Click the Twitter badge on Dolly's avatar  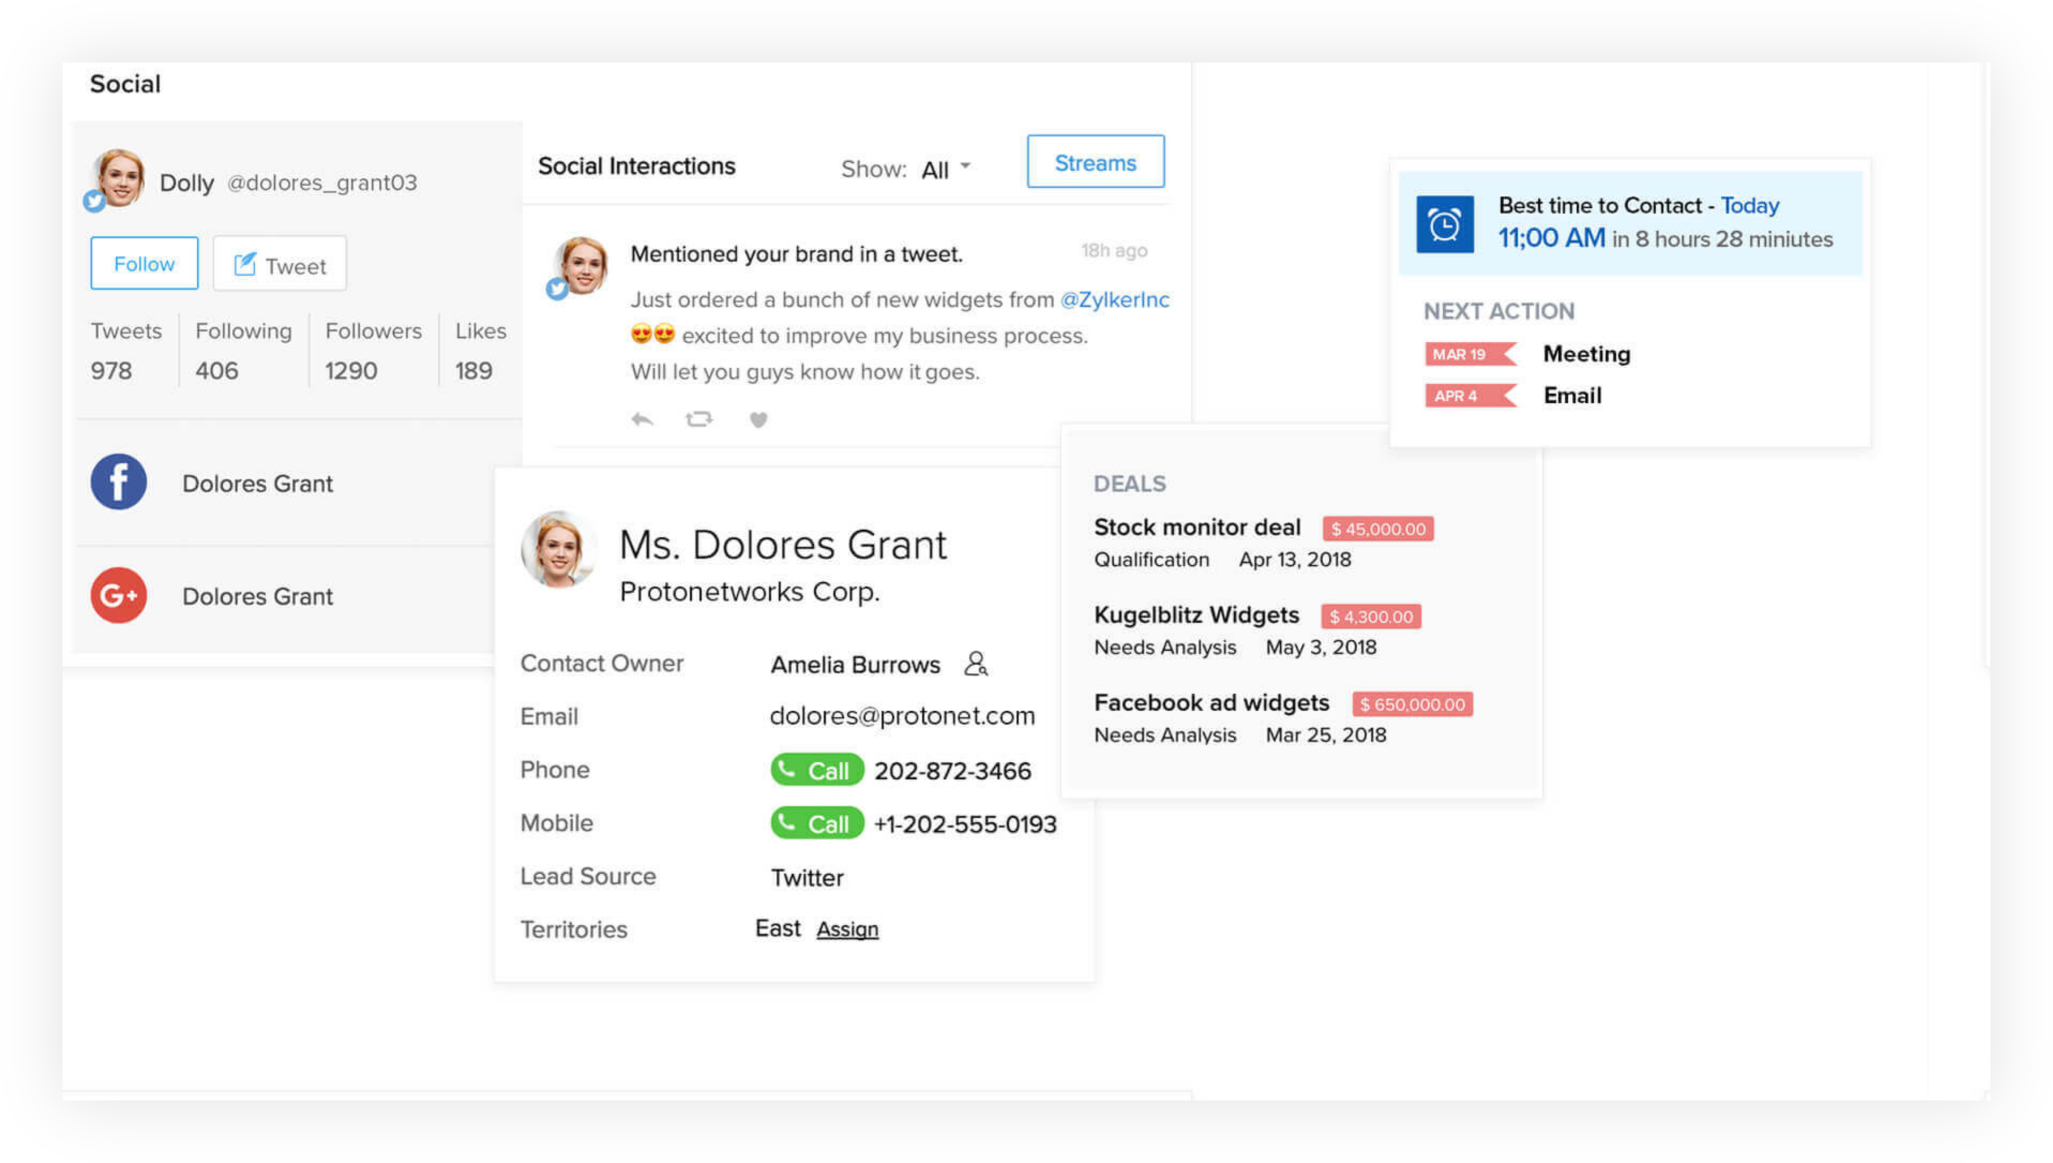[95, 201]
